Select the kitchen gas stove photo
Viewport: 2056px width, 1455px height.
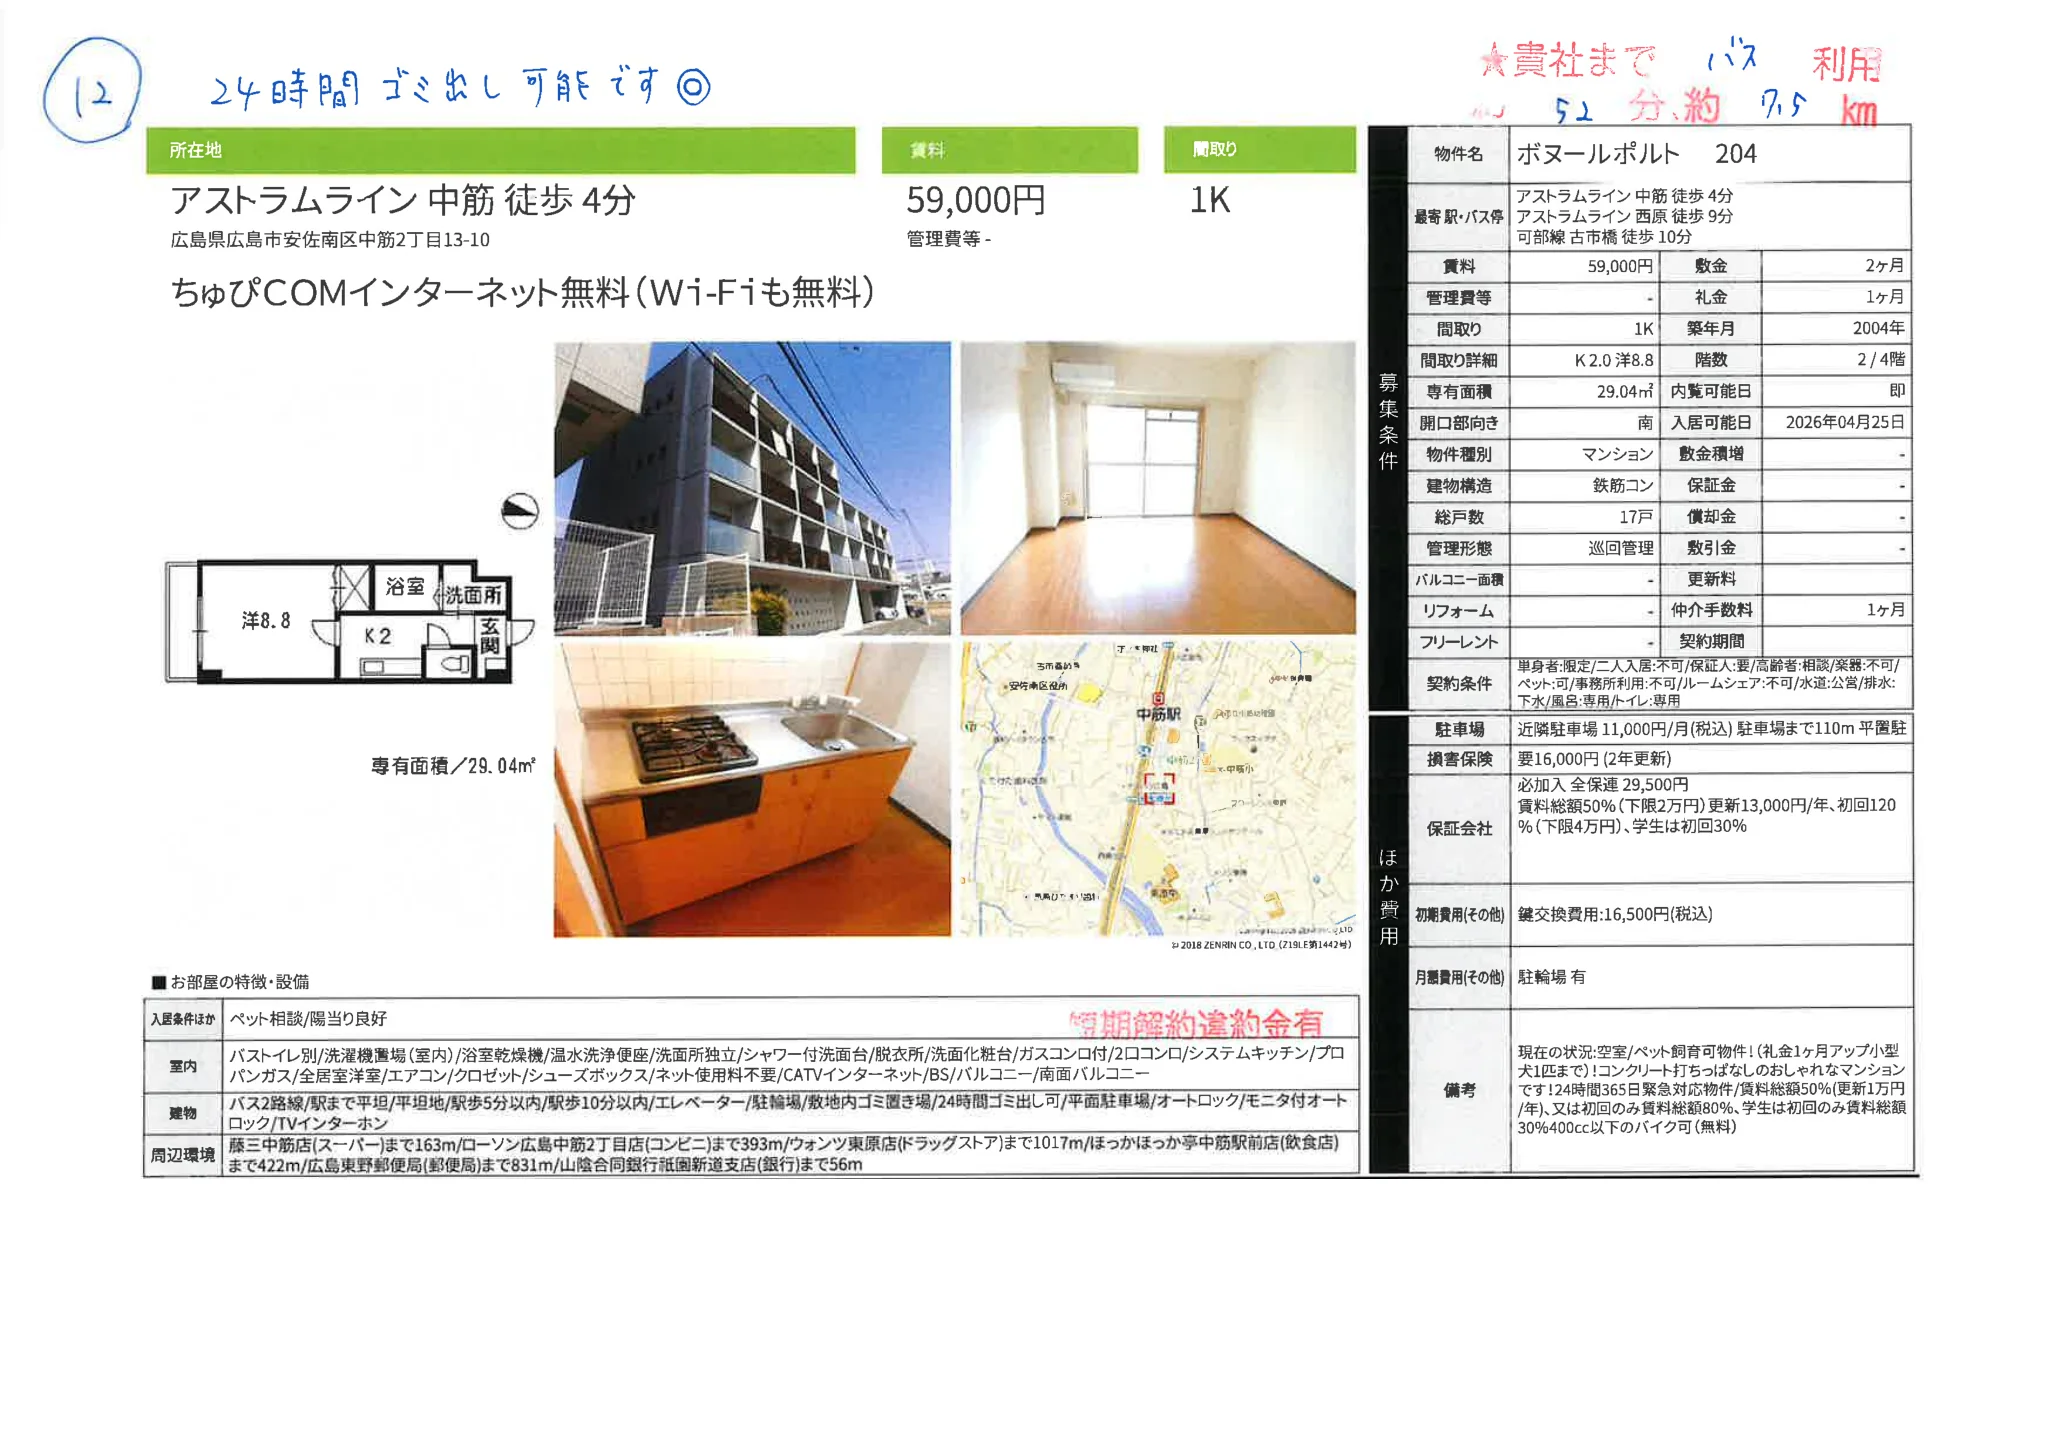pos(752,789)
